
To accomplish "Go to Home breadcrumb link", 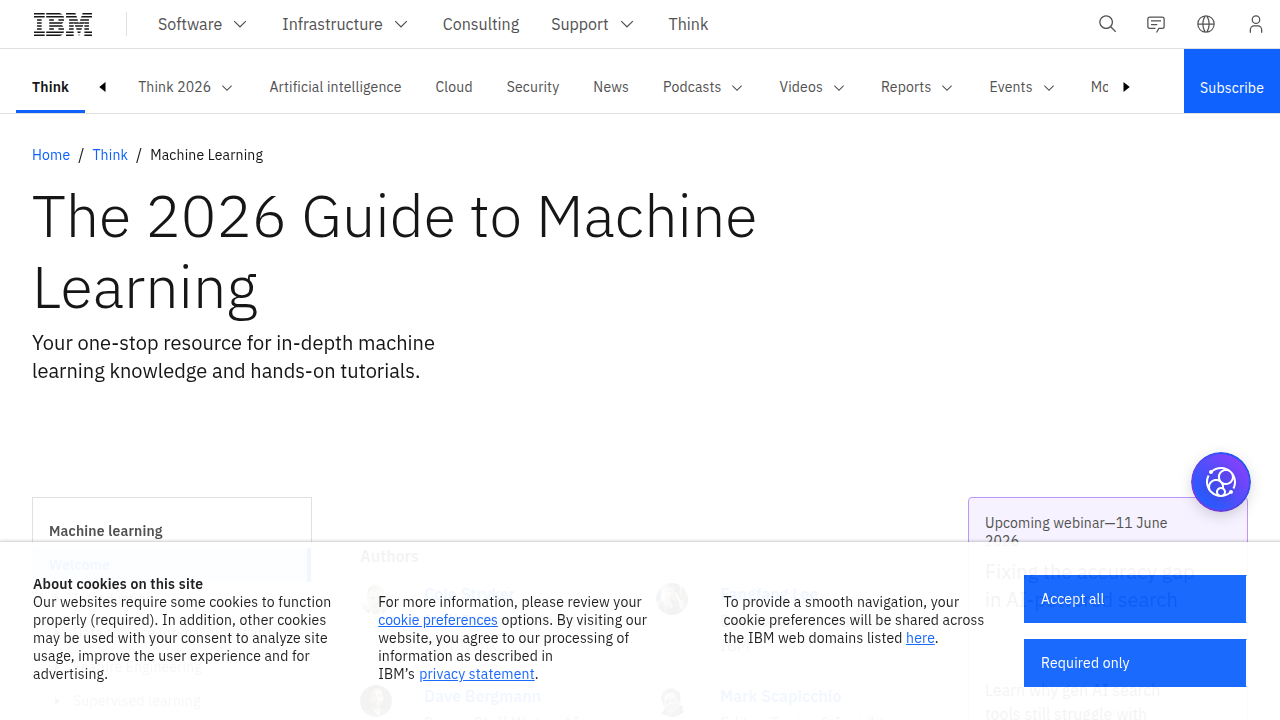I will [x=51, y=155].
